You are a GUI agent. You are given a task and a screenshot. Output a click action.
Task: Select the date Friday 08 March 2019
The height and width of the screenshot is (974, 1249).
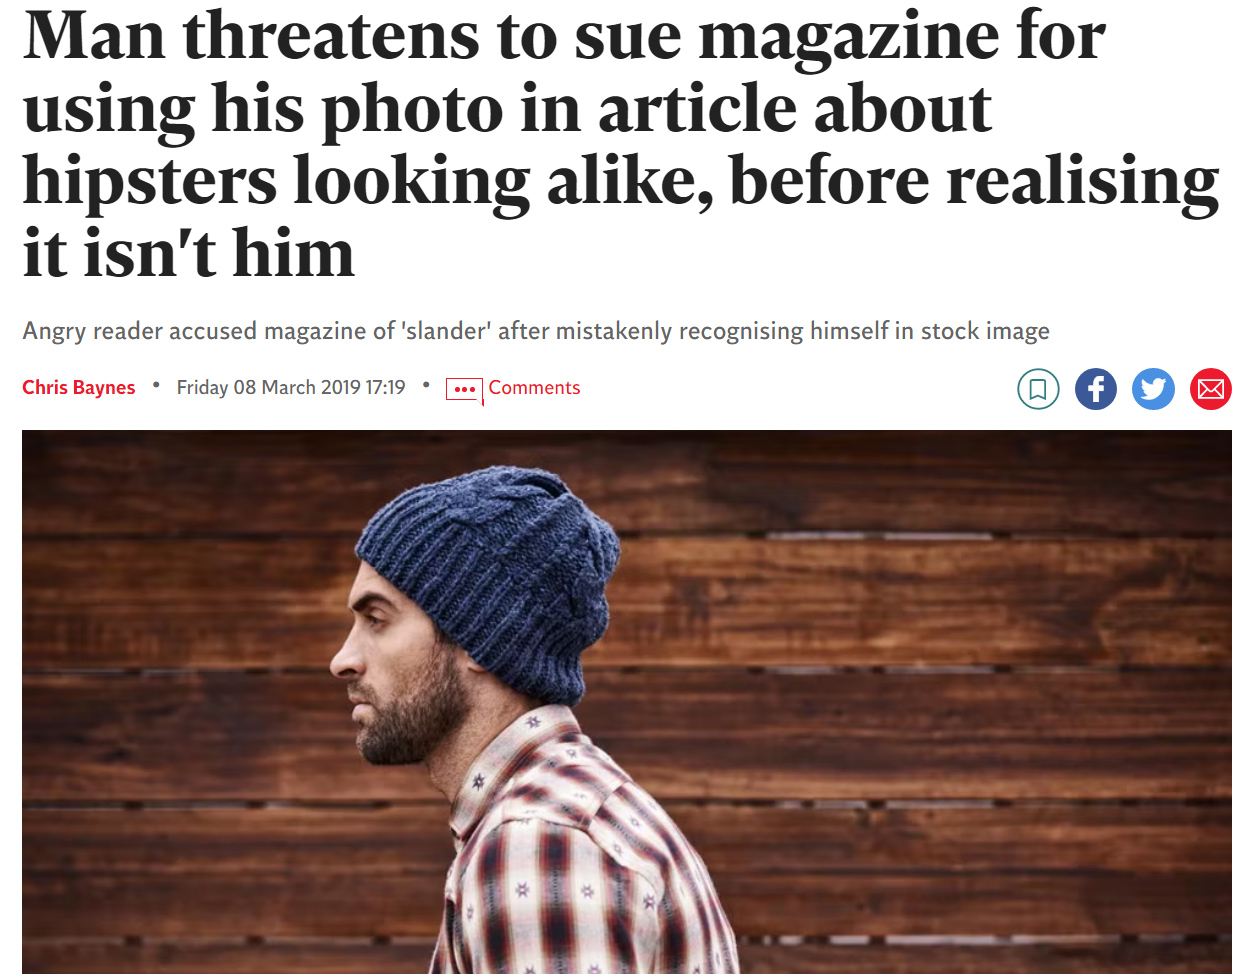(269, 388)
